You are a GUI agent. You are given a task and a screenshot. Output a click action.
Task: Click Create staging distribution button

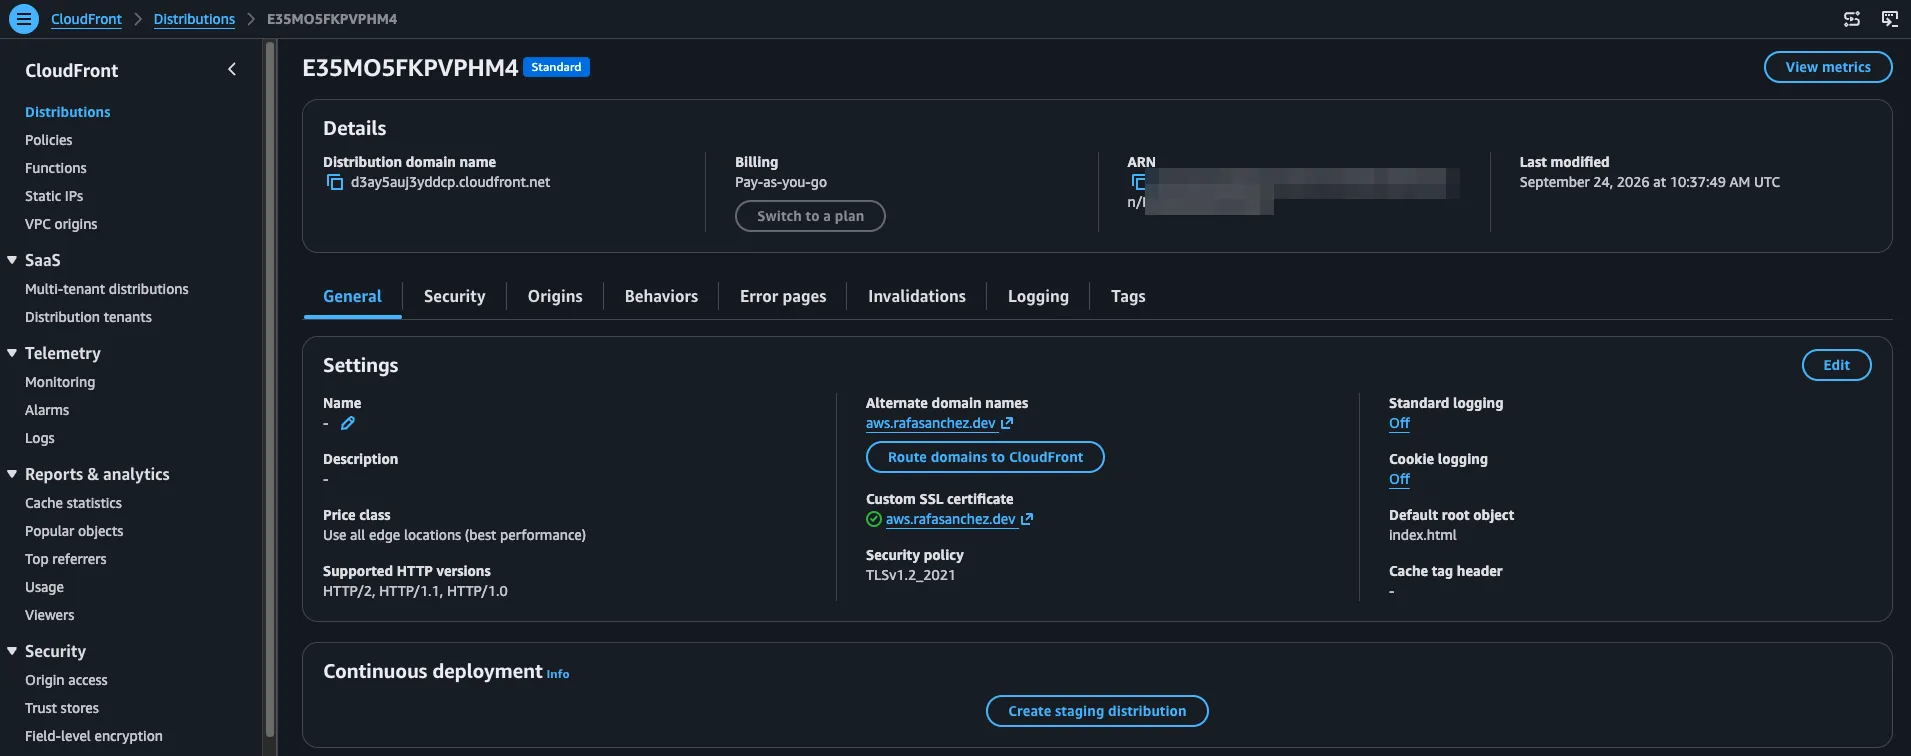1097,711
